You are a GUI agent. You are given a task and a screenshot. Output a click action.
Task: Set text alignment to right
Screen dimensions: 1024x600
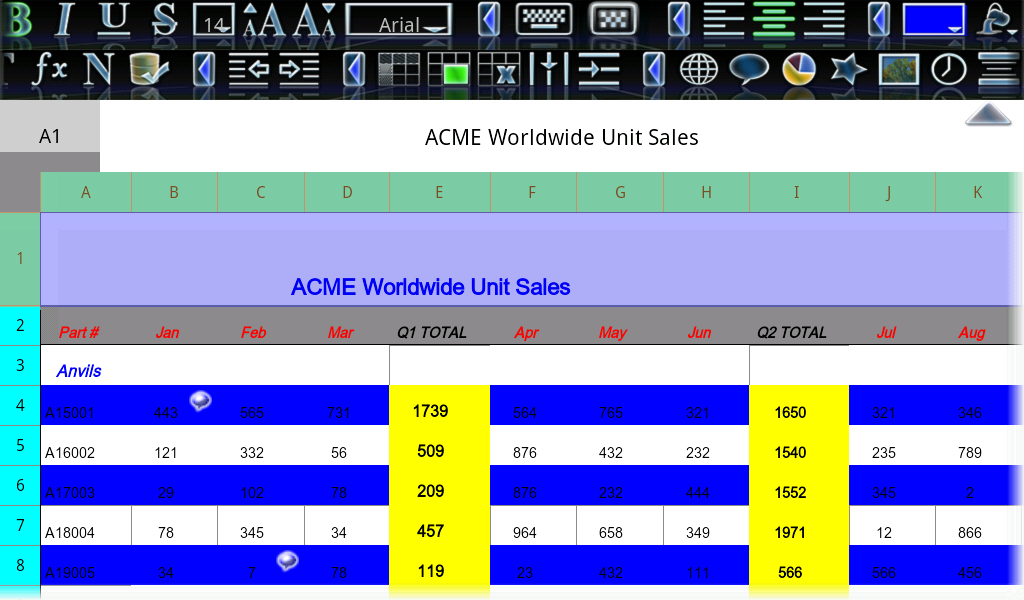coord(824,20)
